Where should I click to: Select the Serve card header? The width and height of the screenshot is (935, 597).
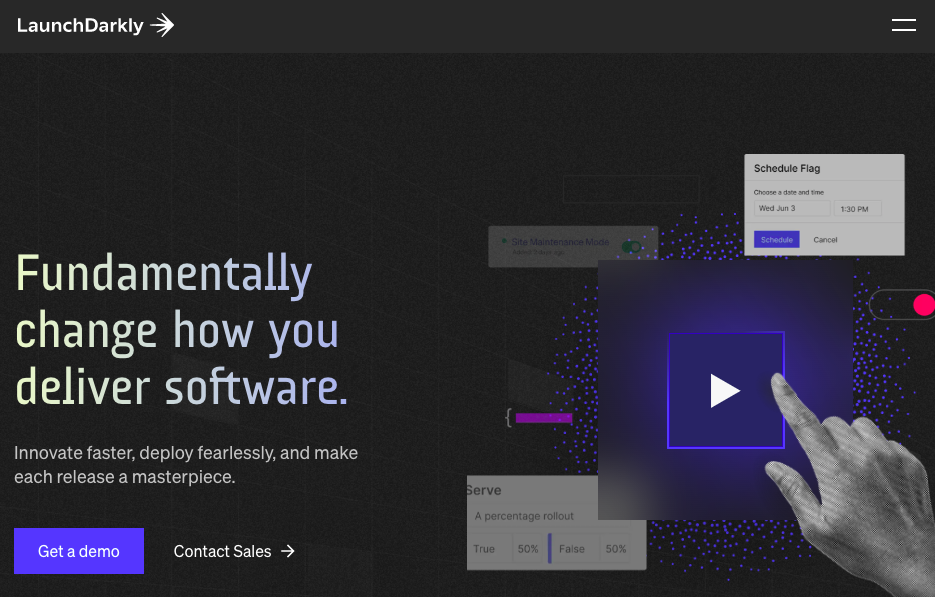[483, 490]
